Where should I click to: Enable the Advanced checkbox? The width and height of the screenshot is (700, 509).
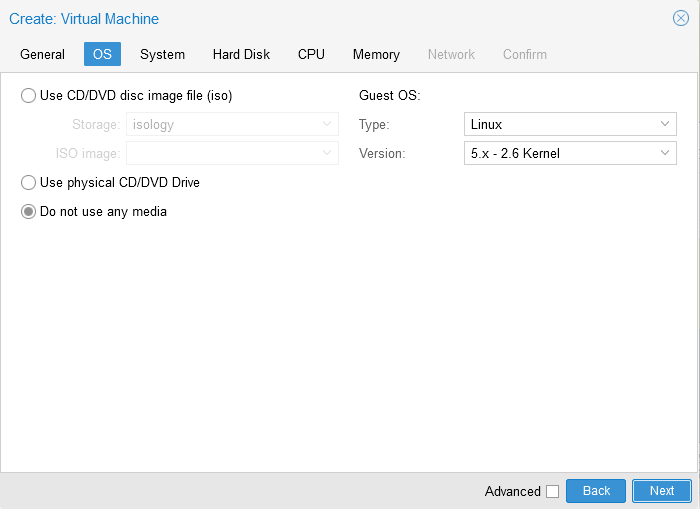(x=552, y=491)
